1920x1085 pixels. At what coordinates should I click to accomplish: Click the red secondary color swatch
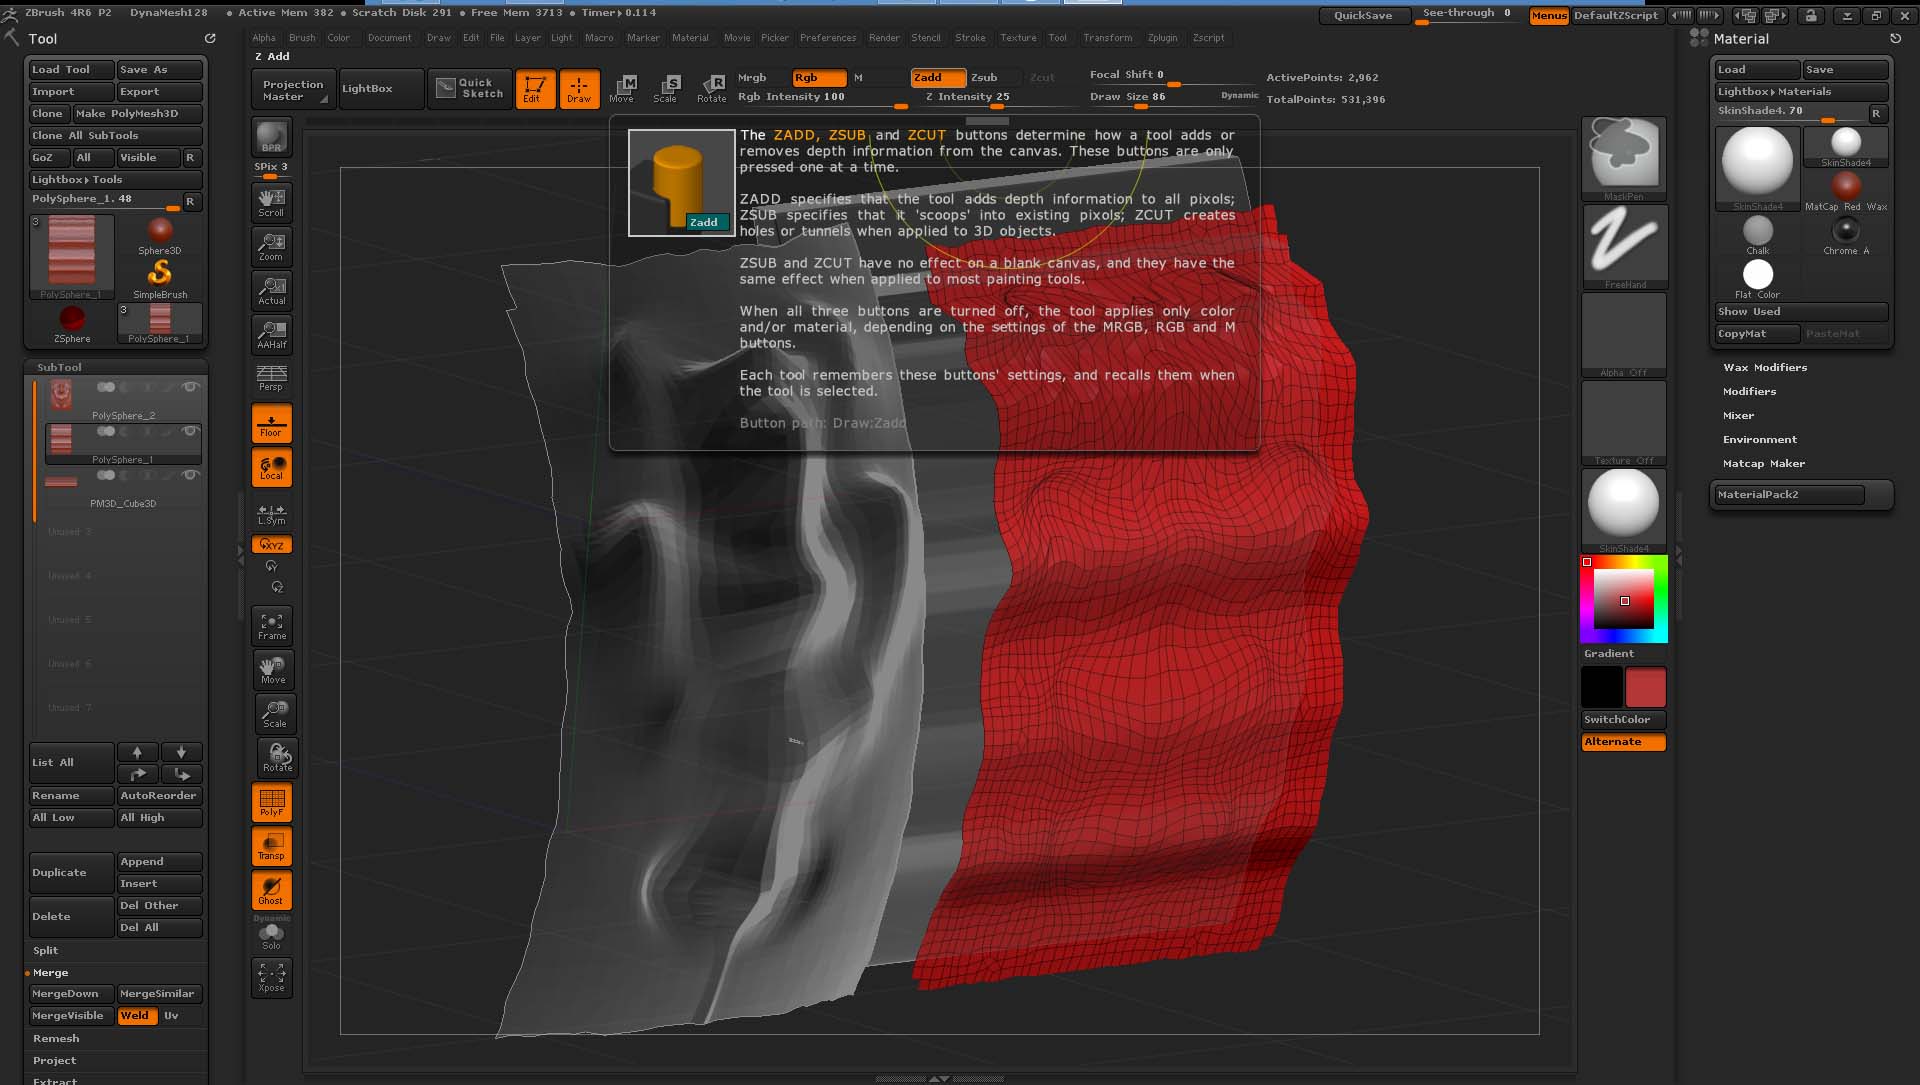click(1645, 688)
